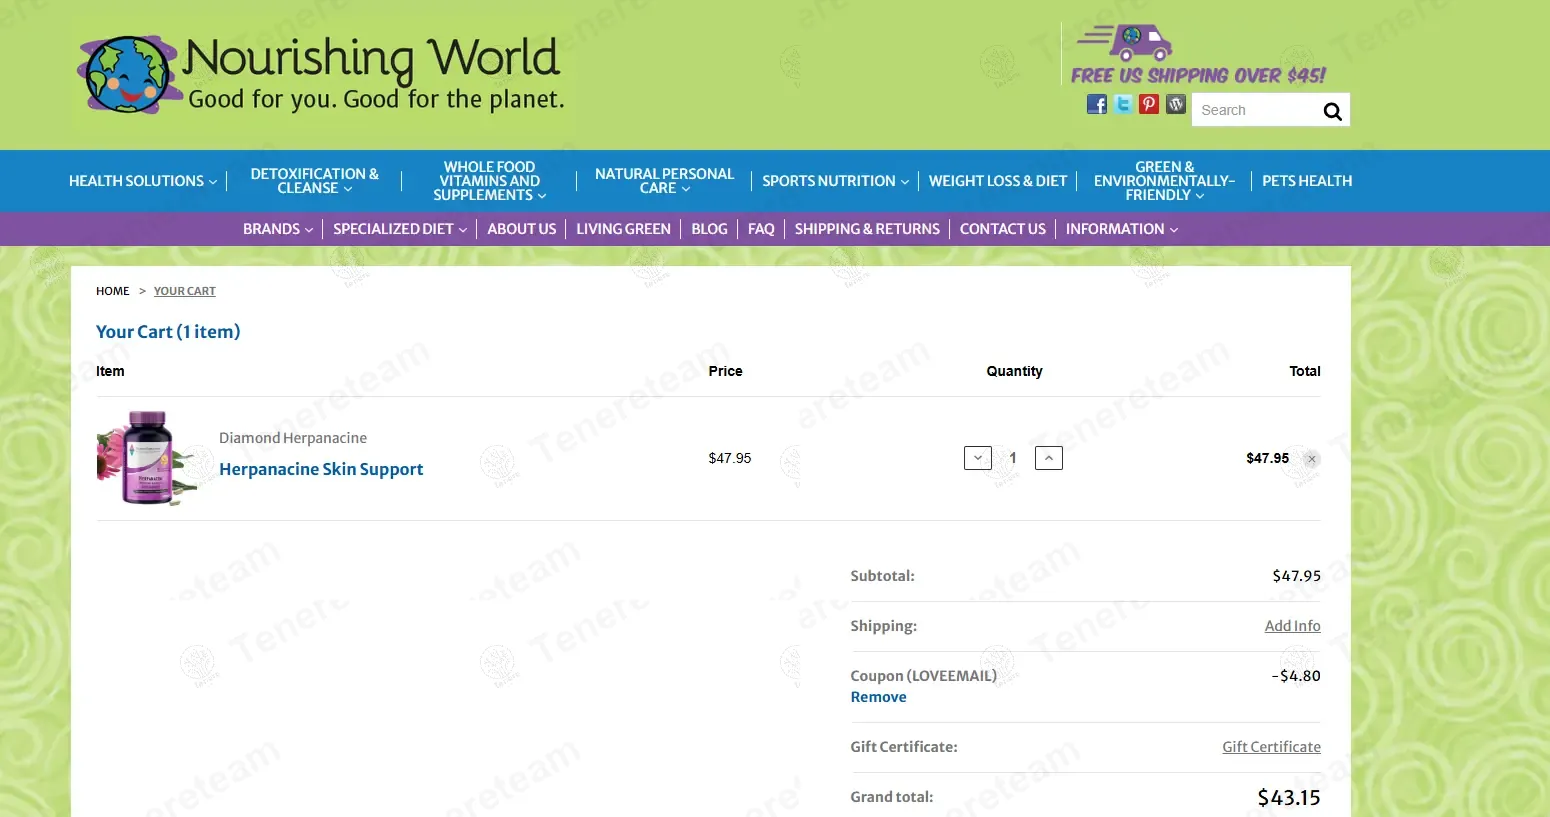
Task: Expand the Brands dropdown
Action: pyautogui.click(x=278, y=229)
